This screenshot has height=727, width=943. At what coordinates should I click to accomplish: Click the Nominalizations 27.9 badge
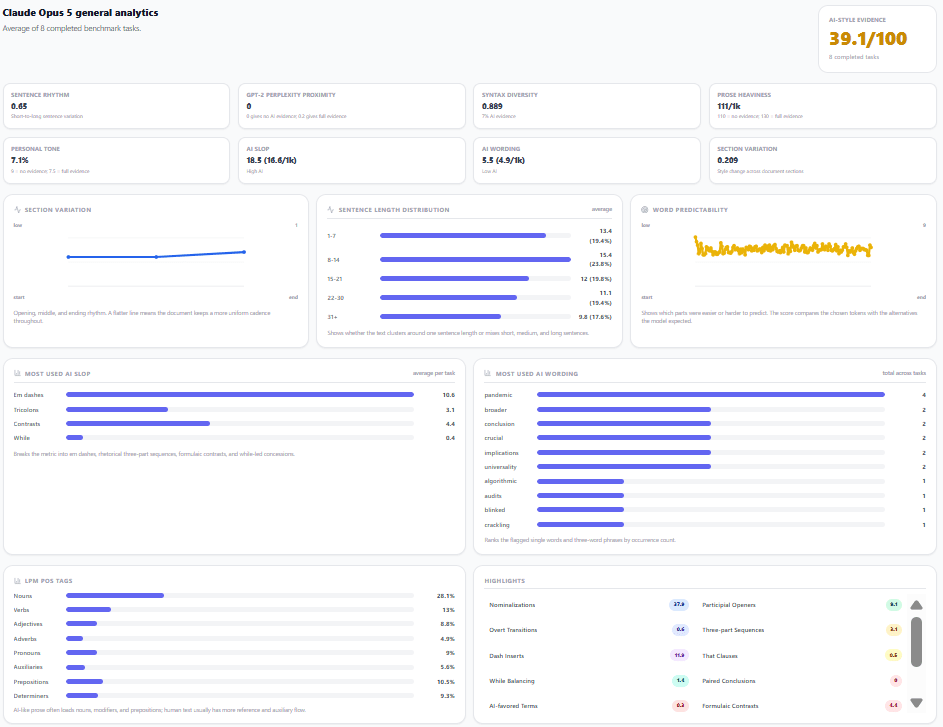click(679, 604)
